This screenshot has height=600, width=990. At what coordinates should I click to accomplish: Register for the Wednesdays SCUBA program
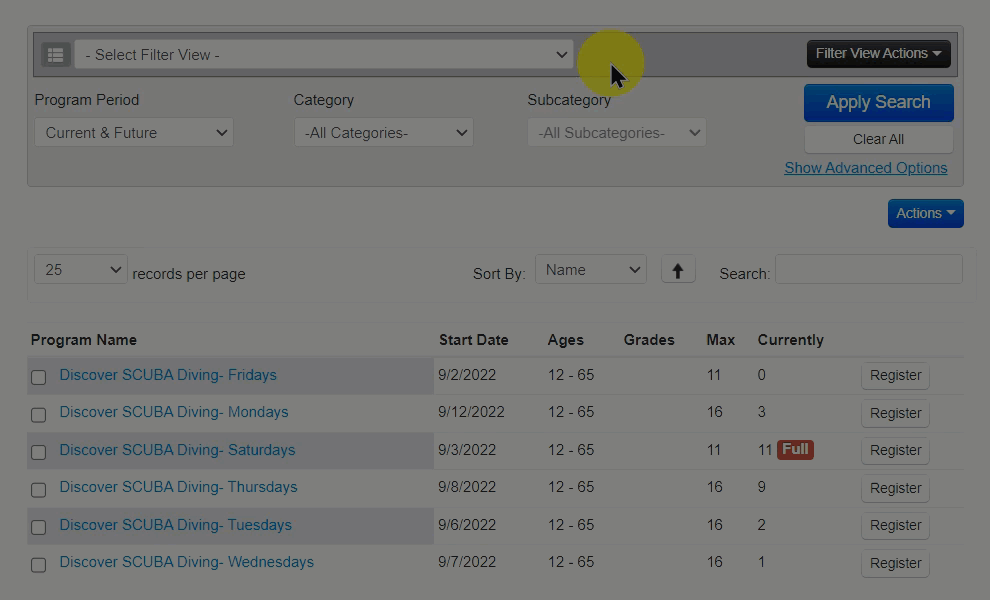[x=895, y=563]
